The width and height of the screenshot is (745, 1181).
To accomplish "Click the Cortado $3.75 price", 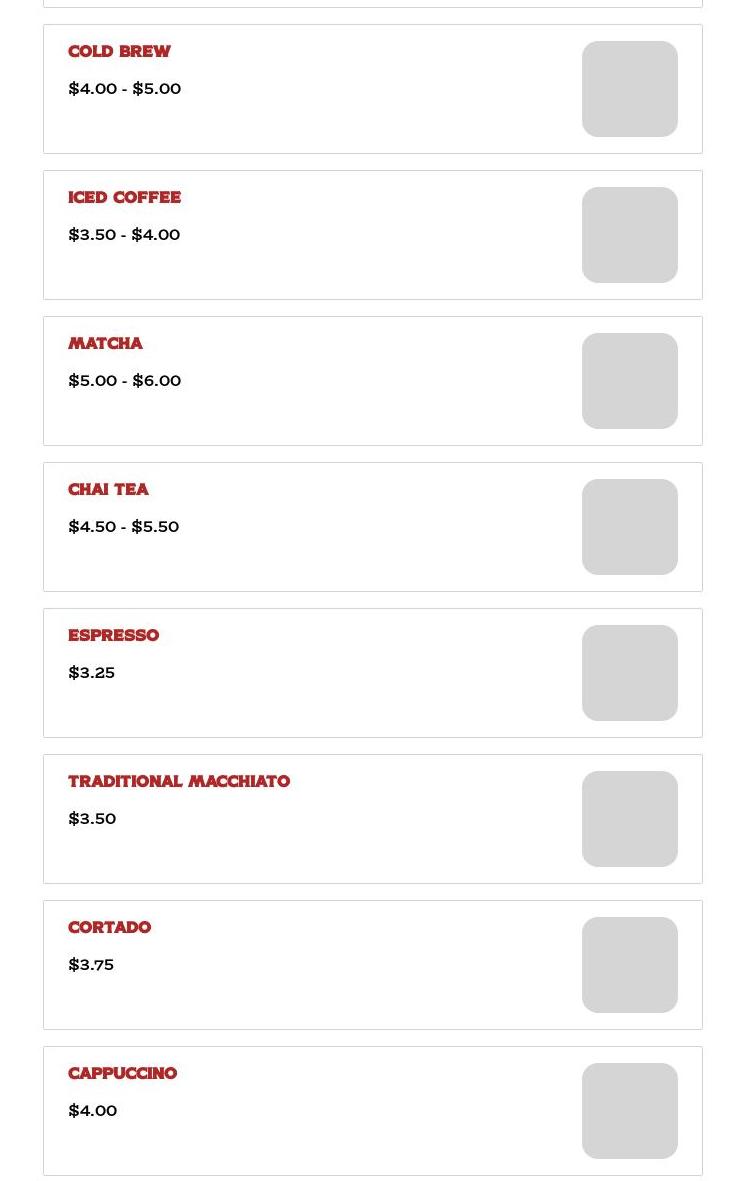I will click(91, 965).
